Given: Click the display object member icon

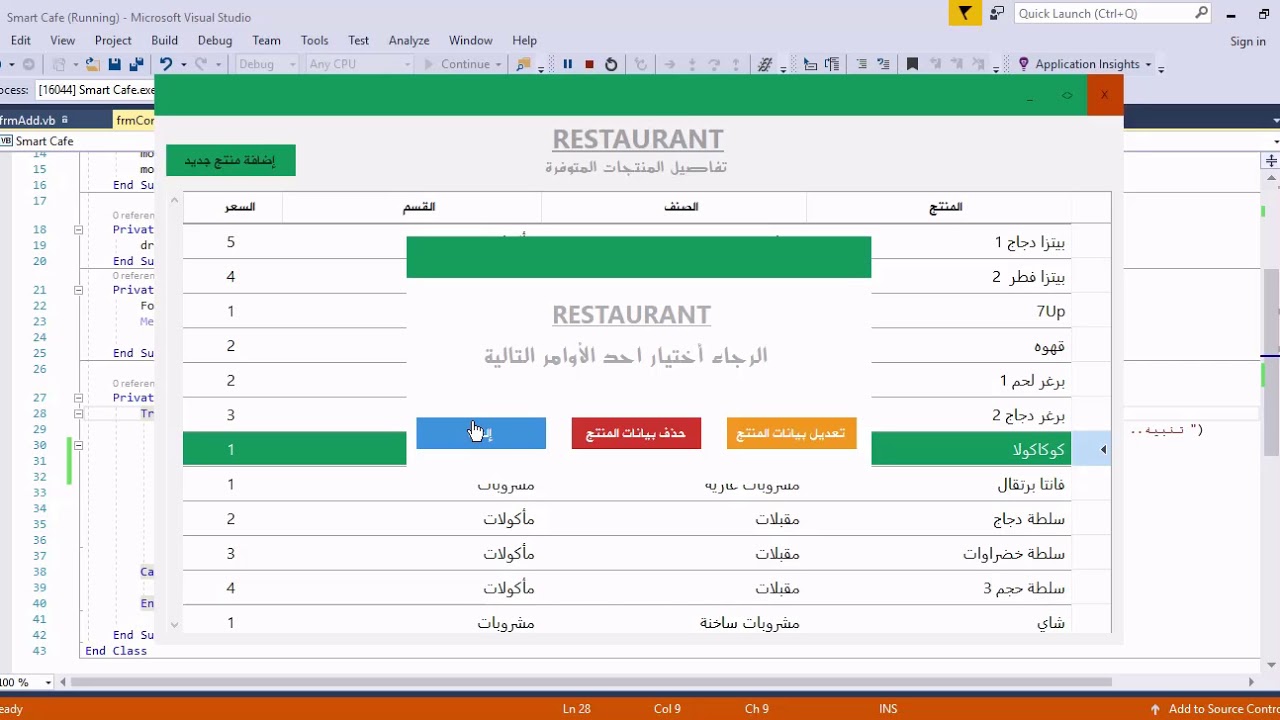Looking at the screenshot, I should [x=810, y=64].
